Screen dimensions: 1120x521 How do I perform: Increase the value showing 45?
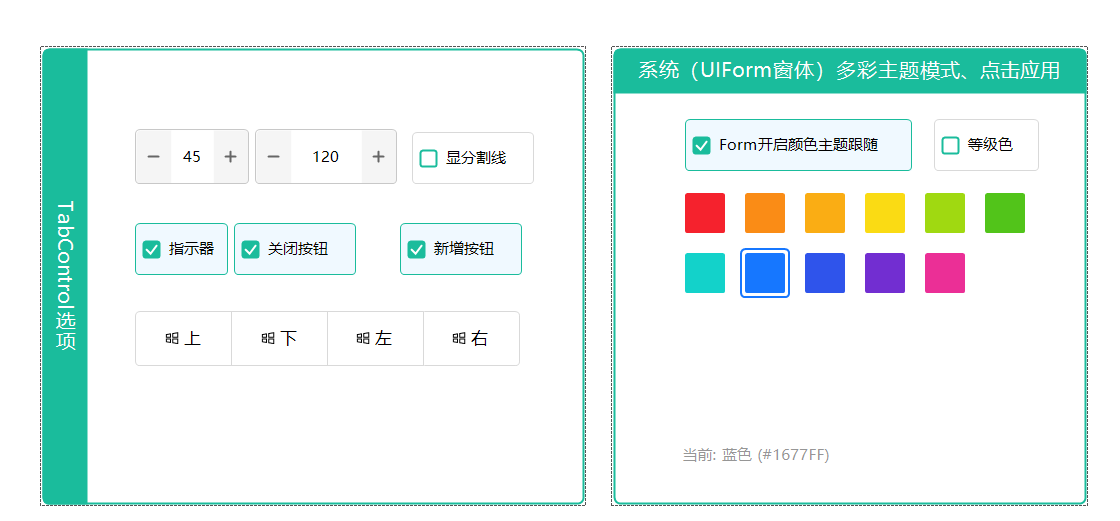[230, 157]
